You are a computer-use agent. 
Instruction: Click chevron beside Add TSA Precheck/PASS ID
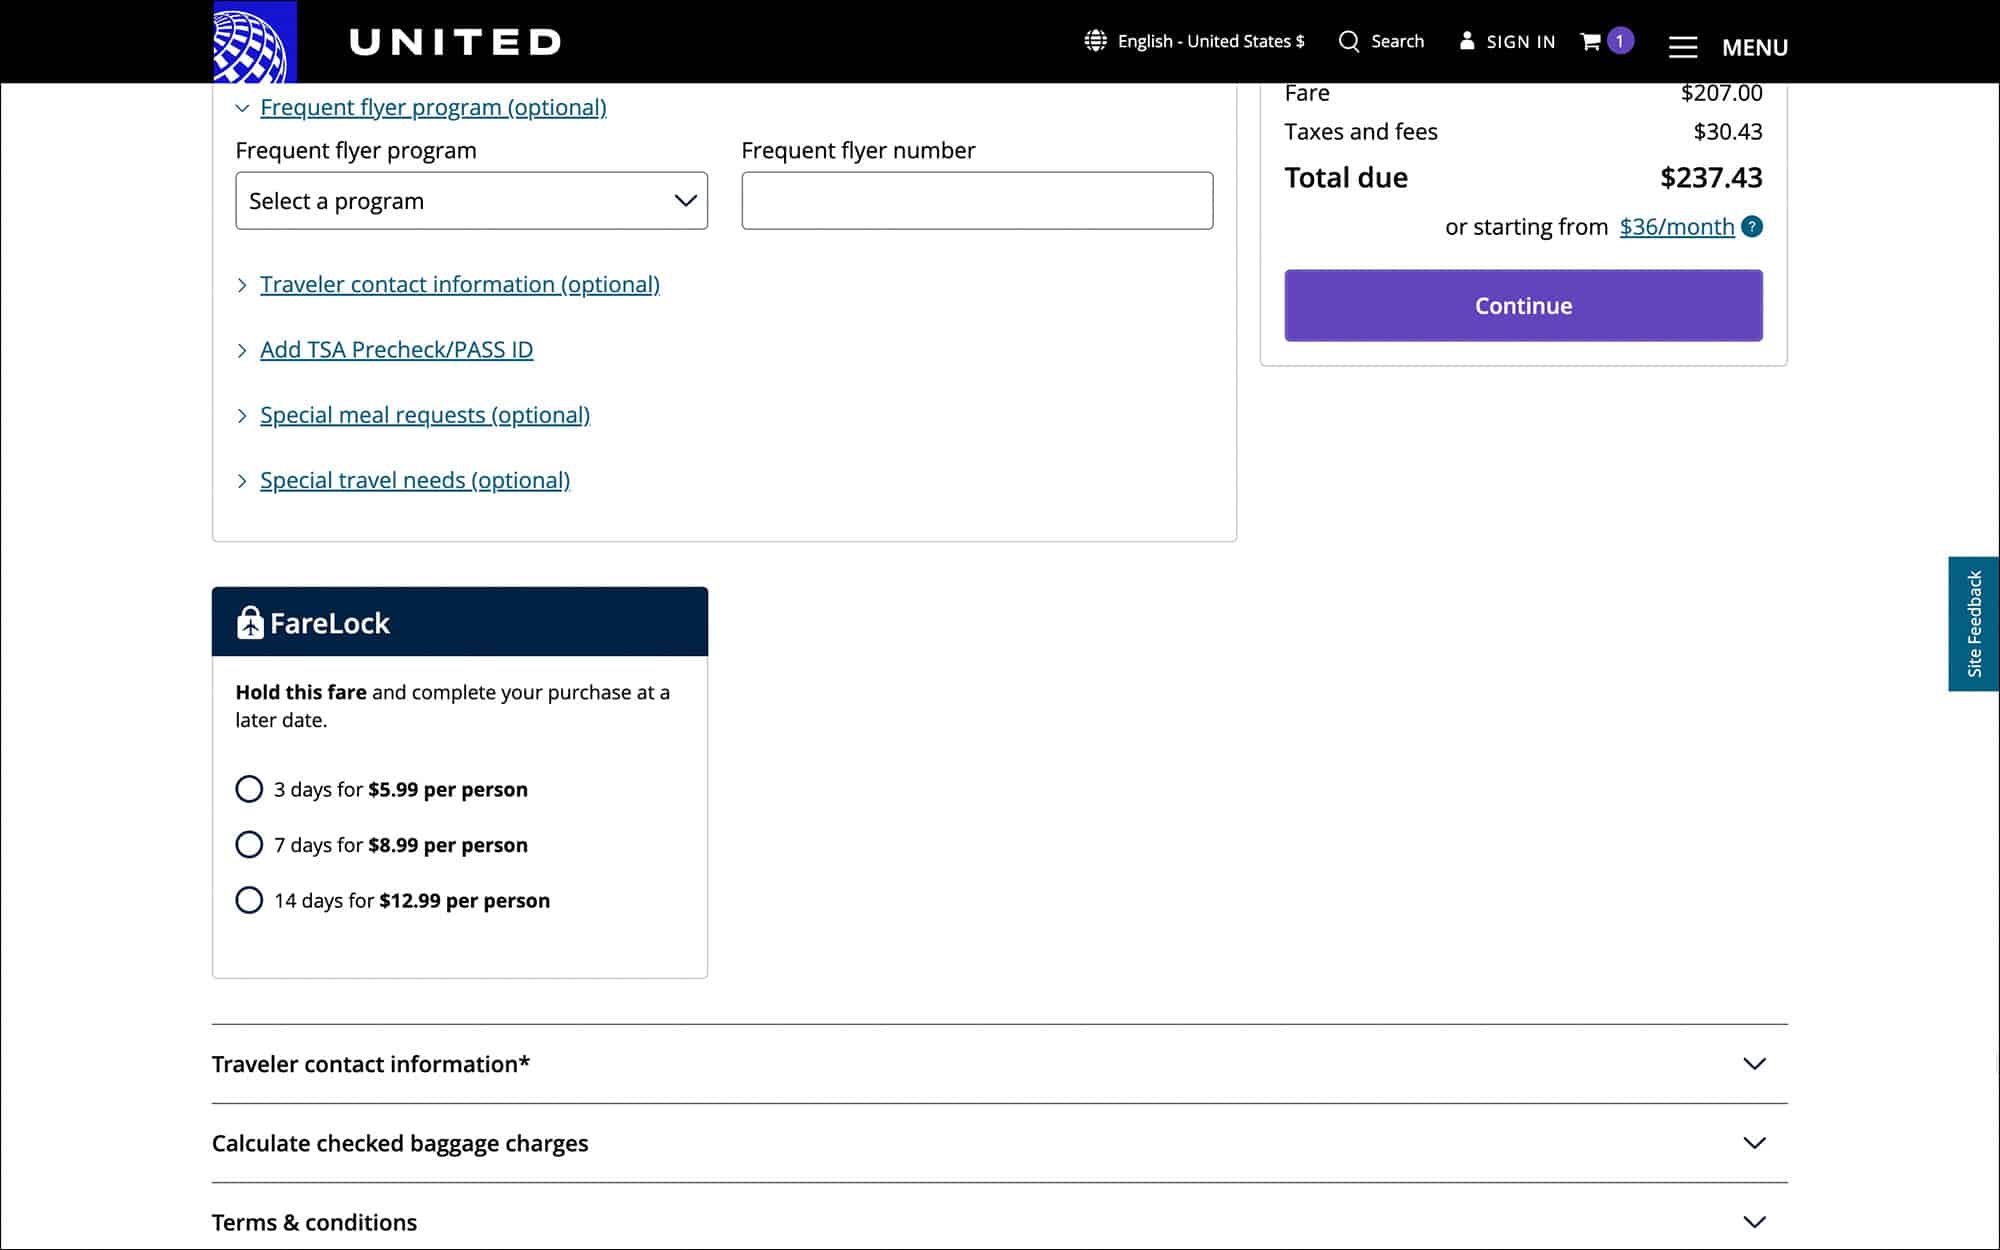click(x=242, y=350)
